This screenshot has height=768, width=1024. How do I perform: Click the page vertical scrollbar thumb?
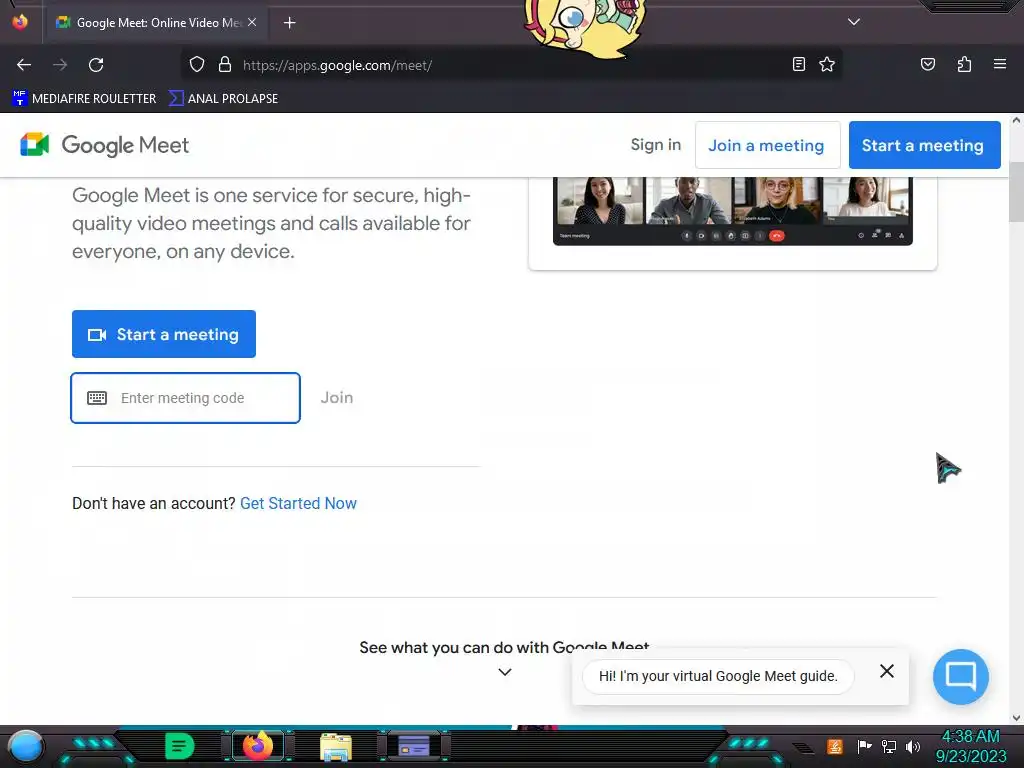(x=1016, y=192)
